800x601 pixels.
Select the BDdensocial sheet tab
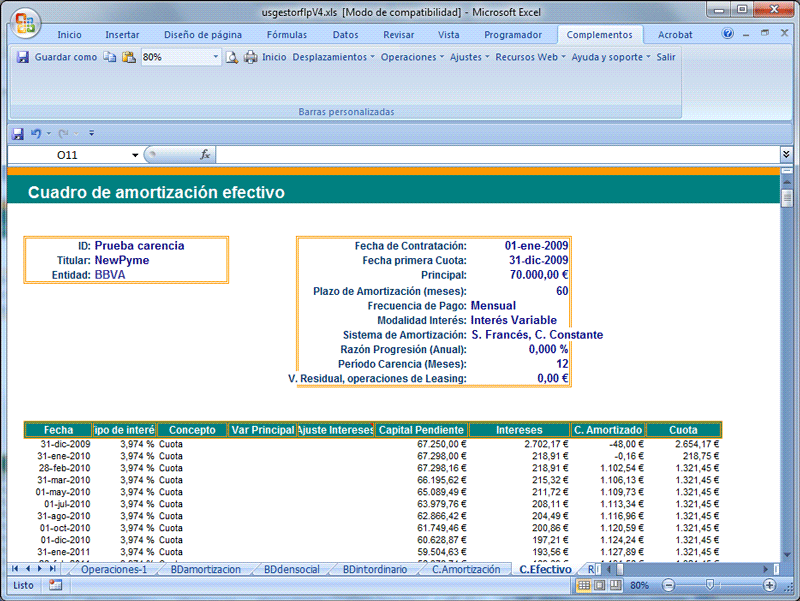pos(291,569)
